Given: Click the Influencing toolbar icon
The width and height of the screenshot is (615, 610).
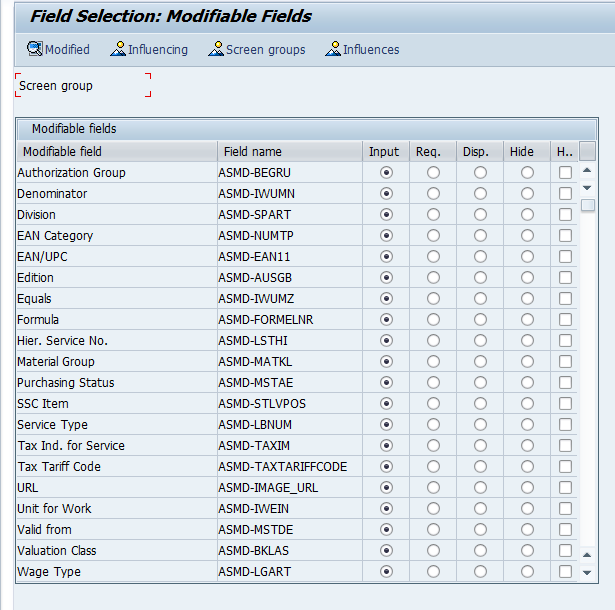Looking at the screenshot, I should (118, 49).
